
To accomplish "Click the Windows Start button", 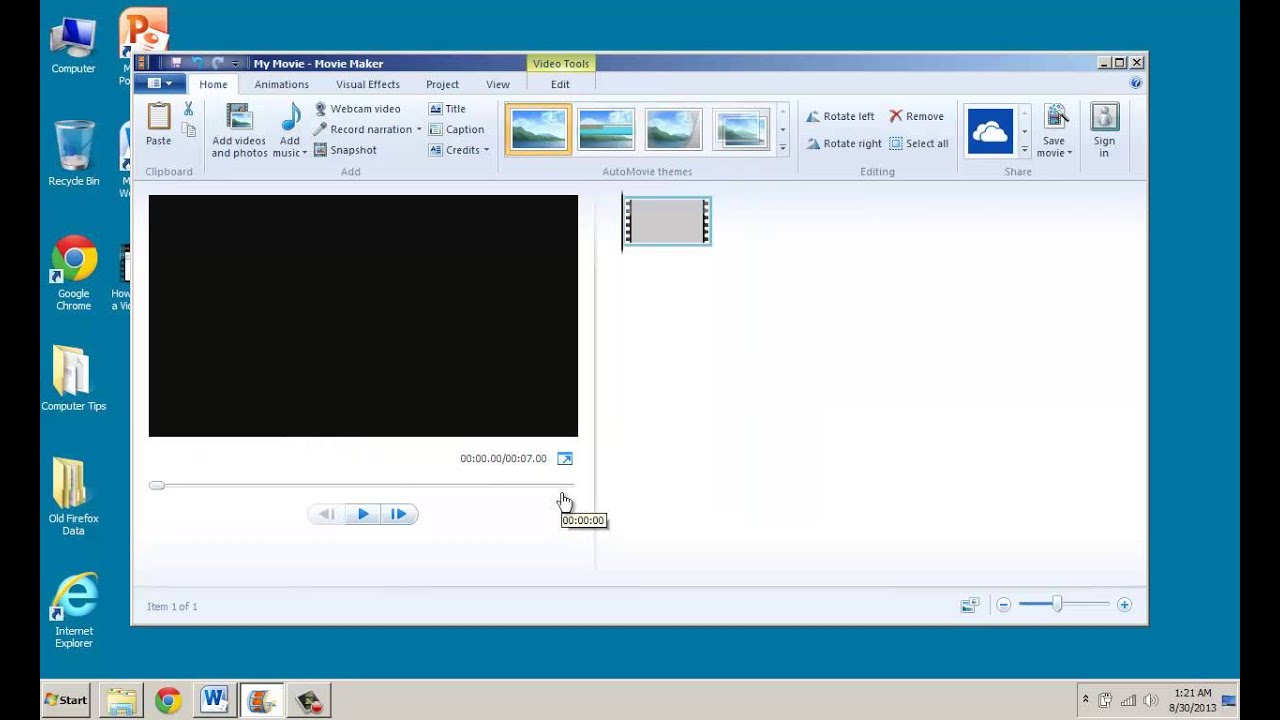I will click(66, 700).
